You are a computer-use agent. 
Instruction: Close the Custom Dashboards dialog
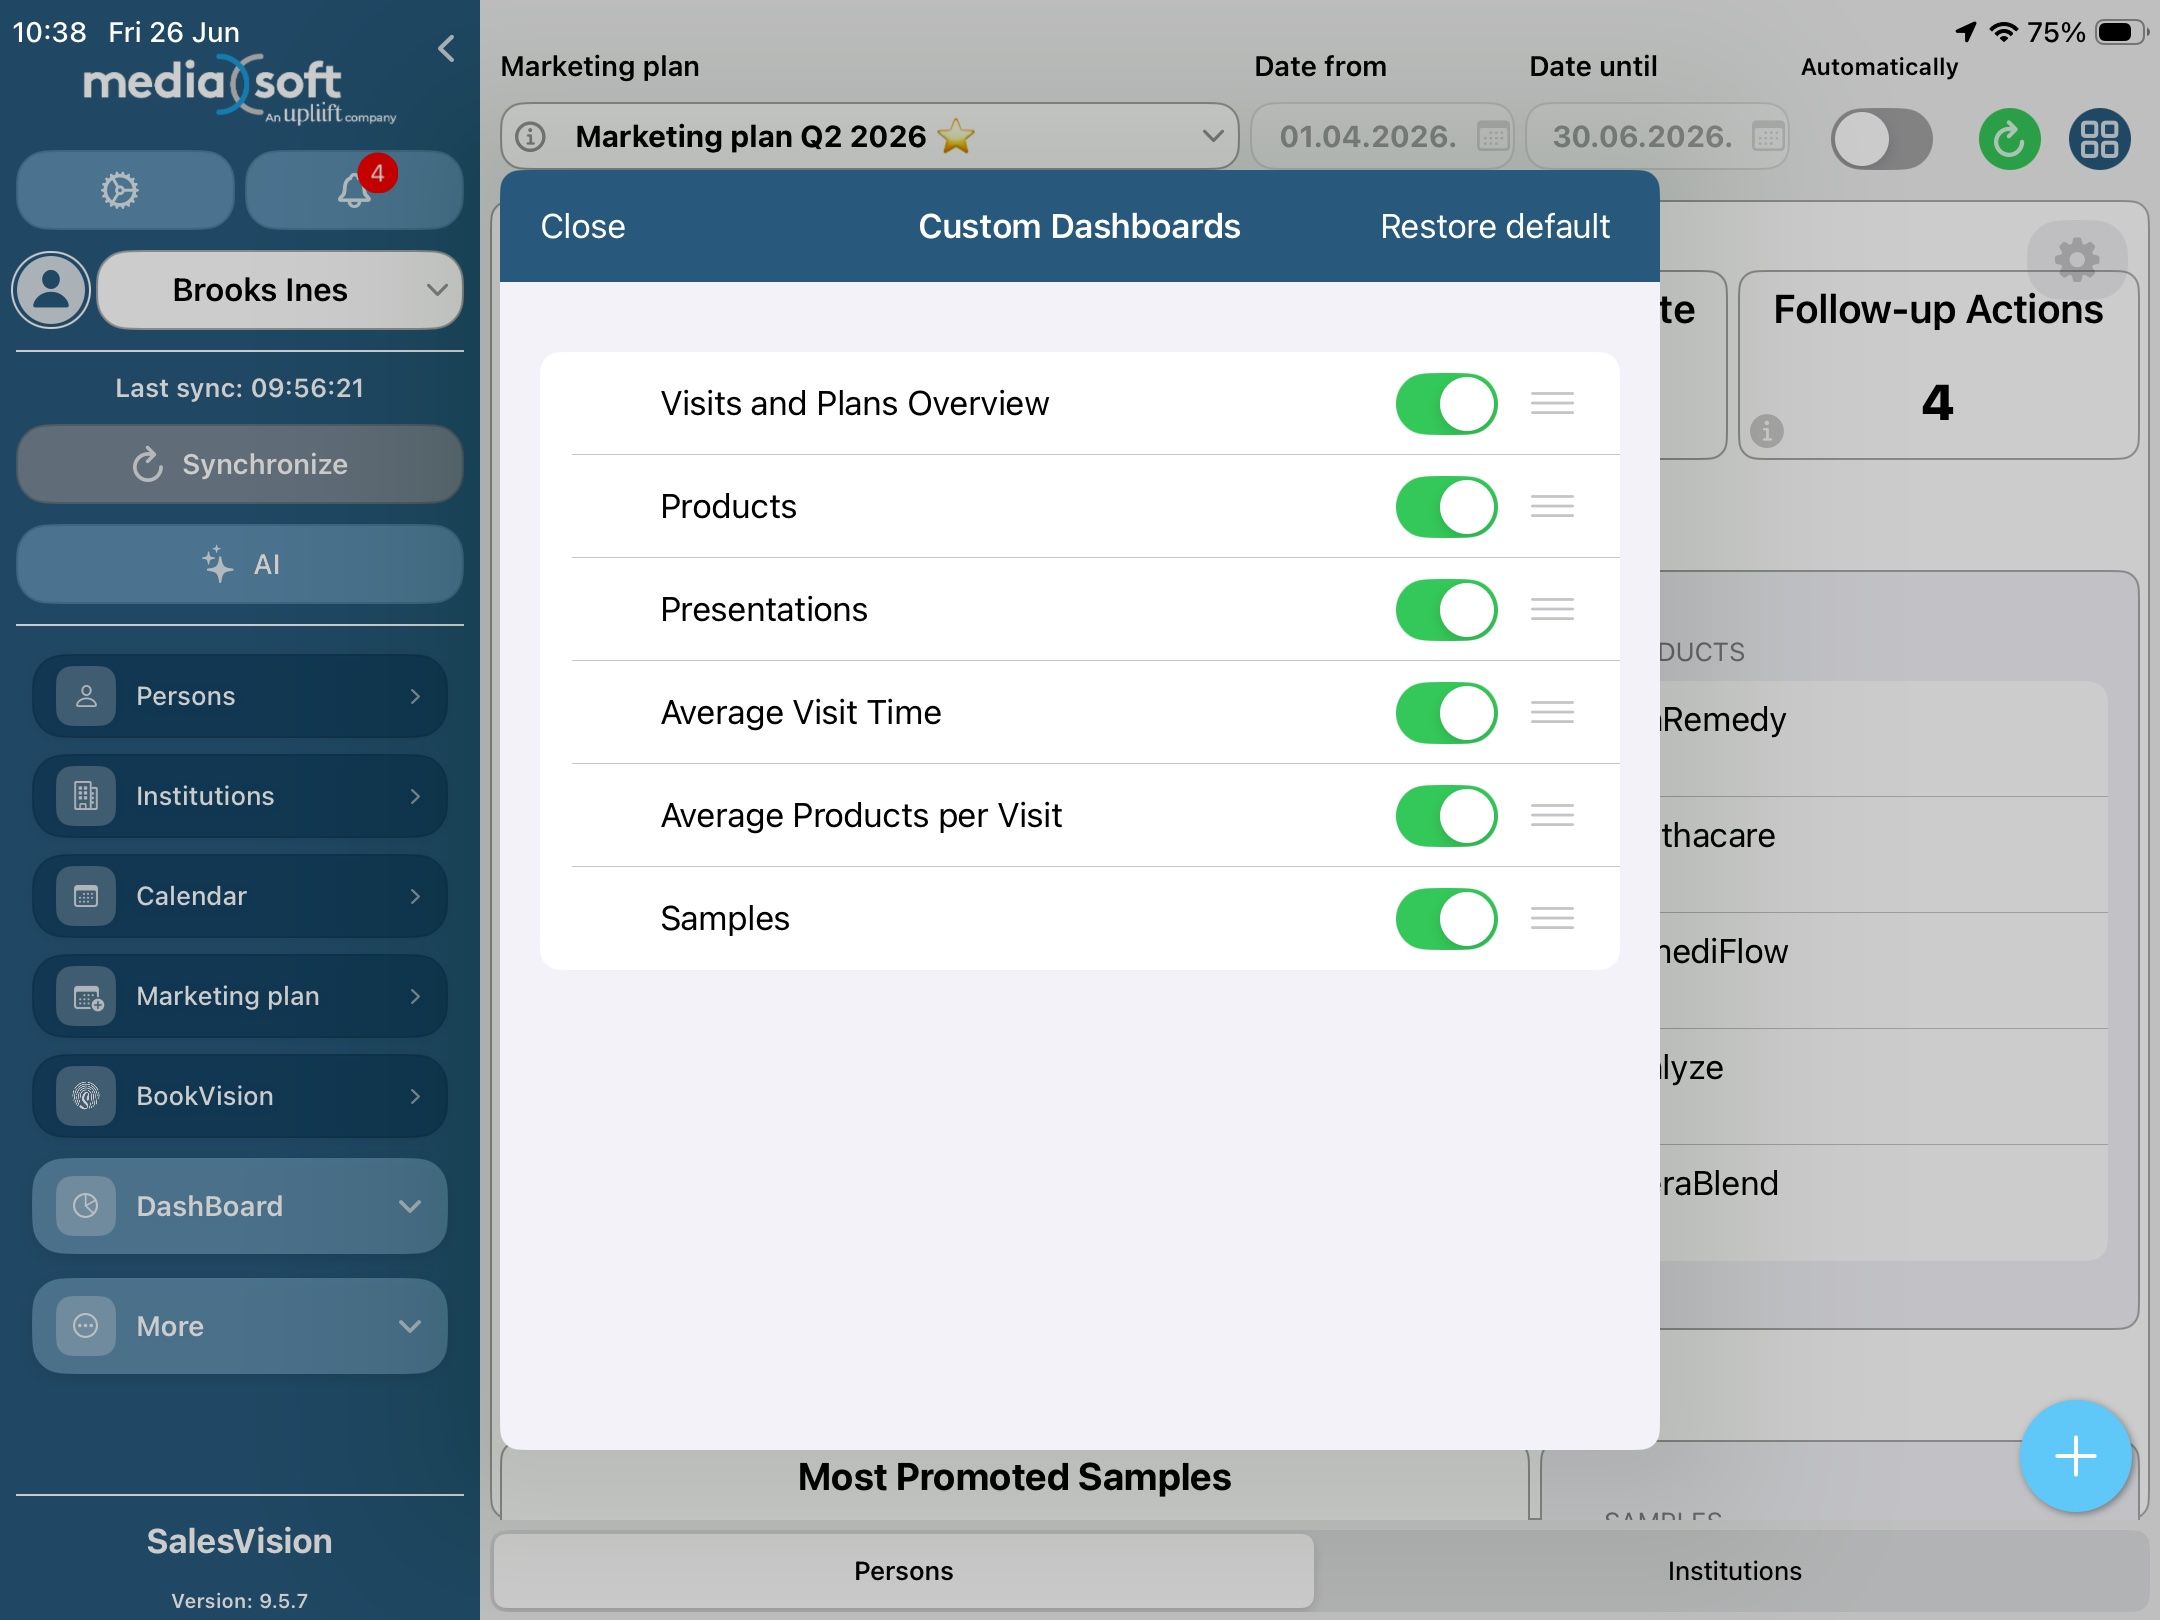pyautogui.click(x=583, y=226)
